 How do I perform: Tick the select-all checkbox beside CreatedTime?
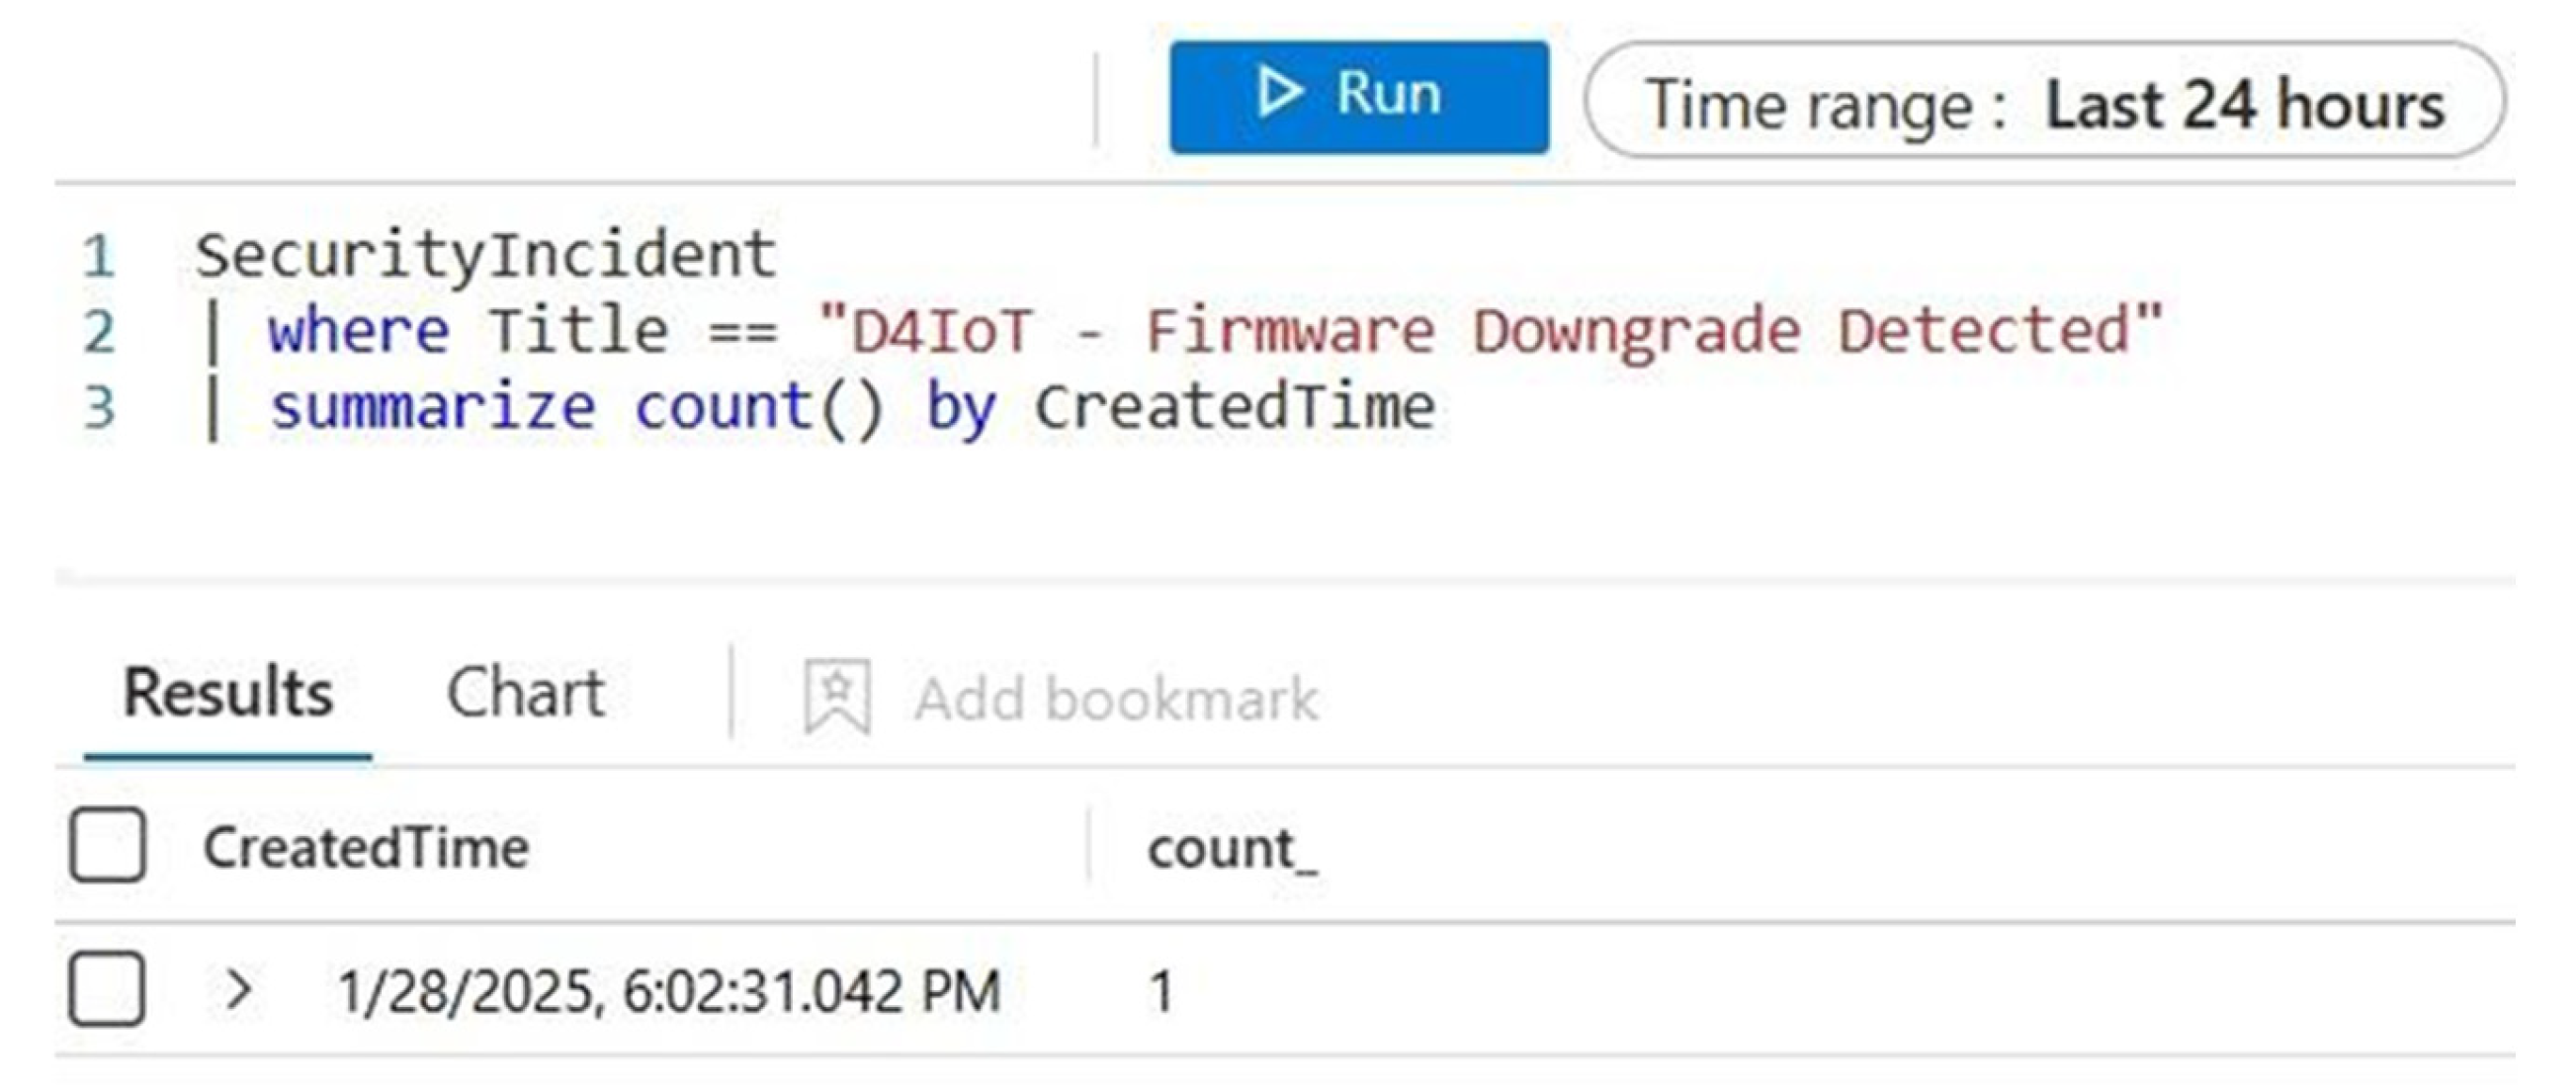[x=108, y=845]
